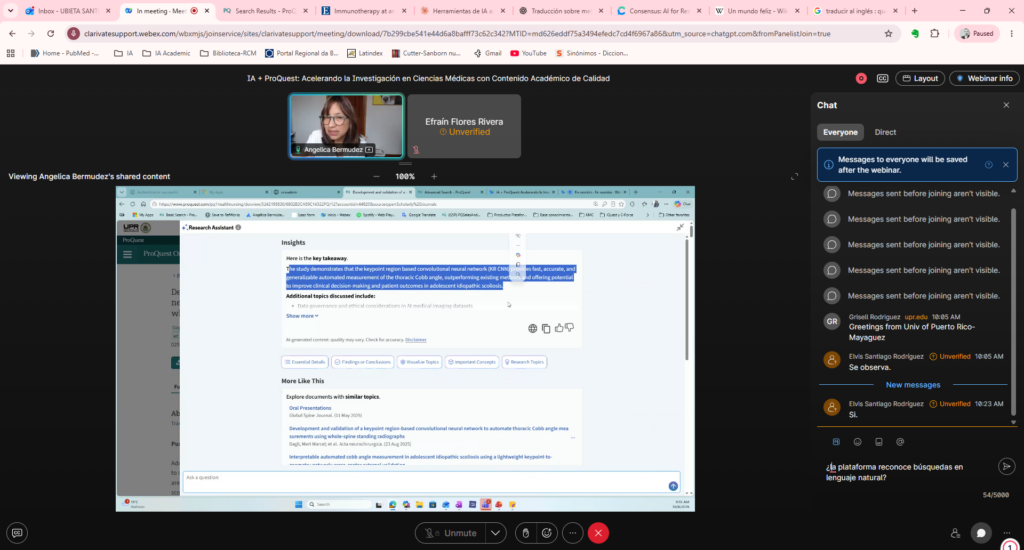Screen dimensions: 1024x550
Task: Click the Findings or Conclusions chip
Action: (x=362, y=362)
